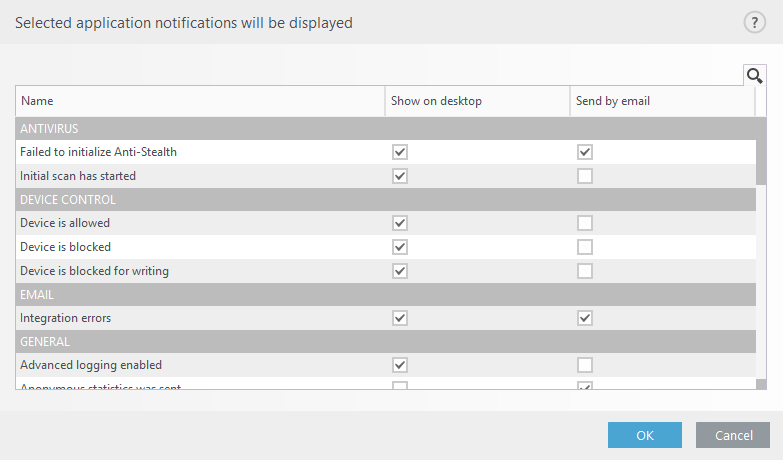The image size is (783, 460).
Task: Click the vertical scrollbar thumb
Action: pyautogui.click(x=761, y=151)
